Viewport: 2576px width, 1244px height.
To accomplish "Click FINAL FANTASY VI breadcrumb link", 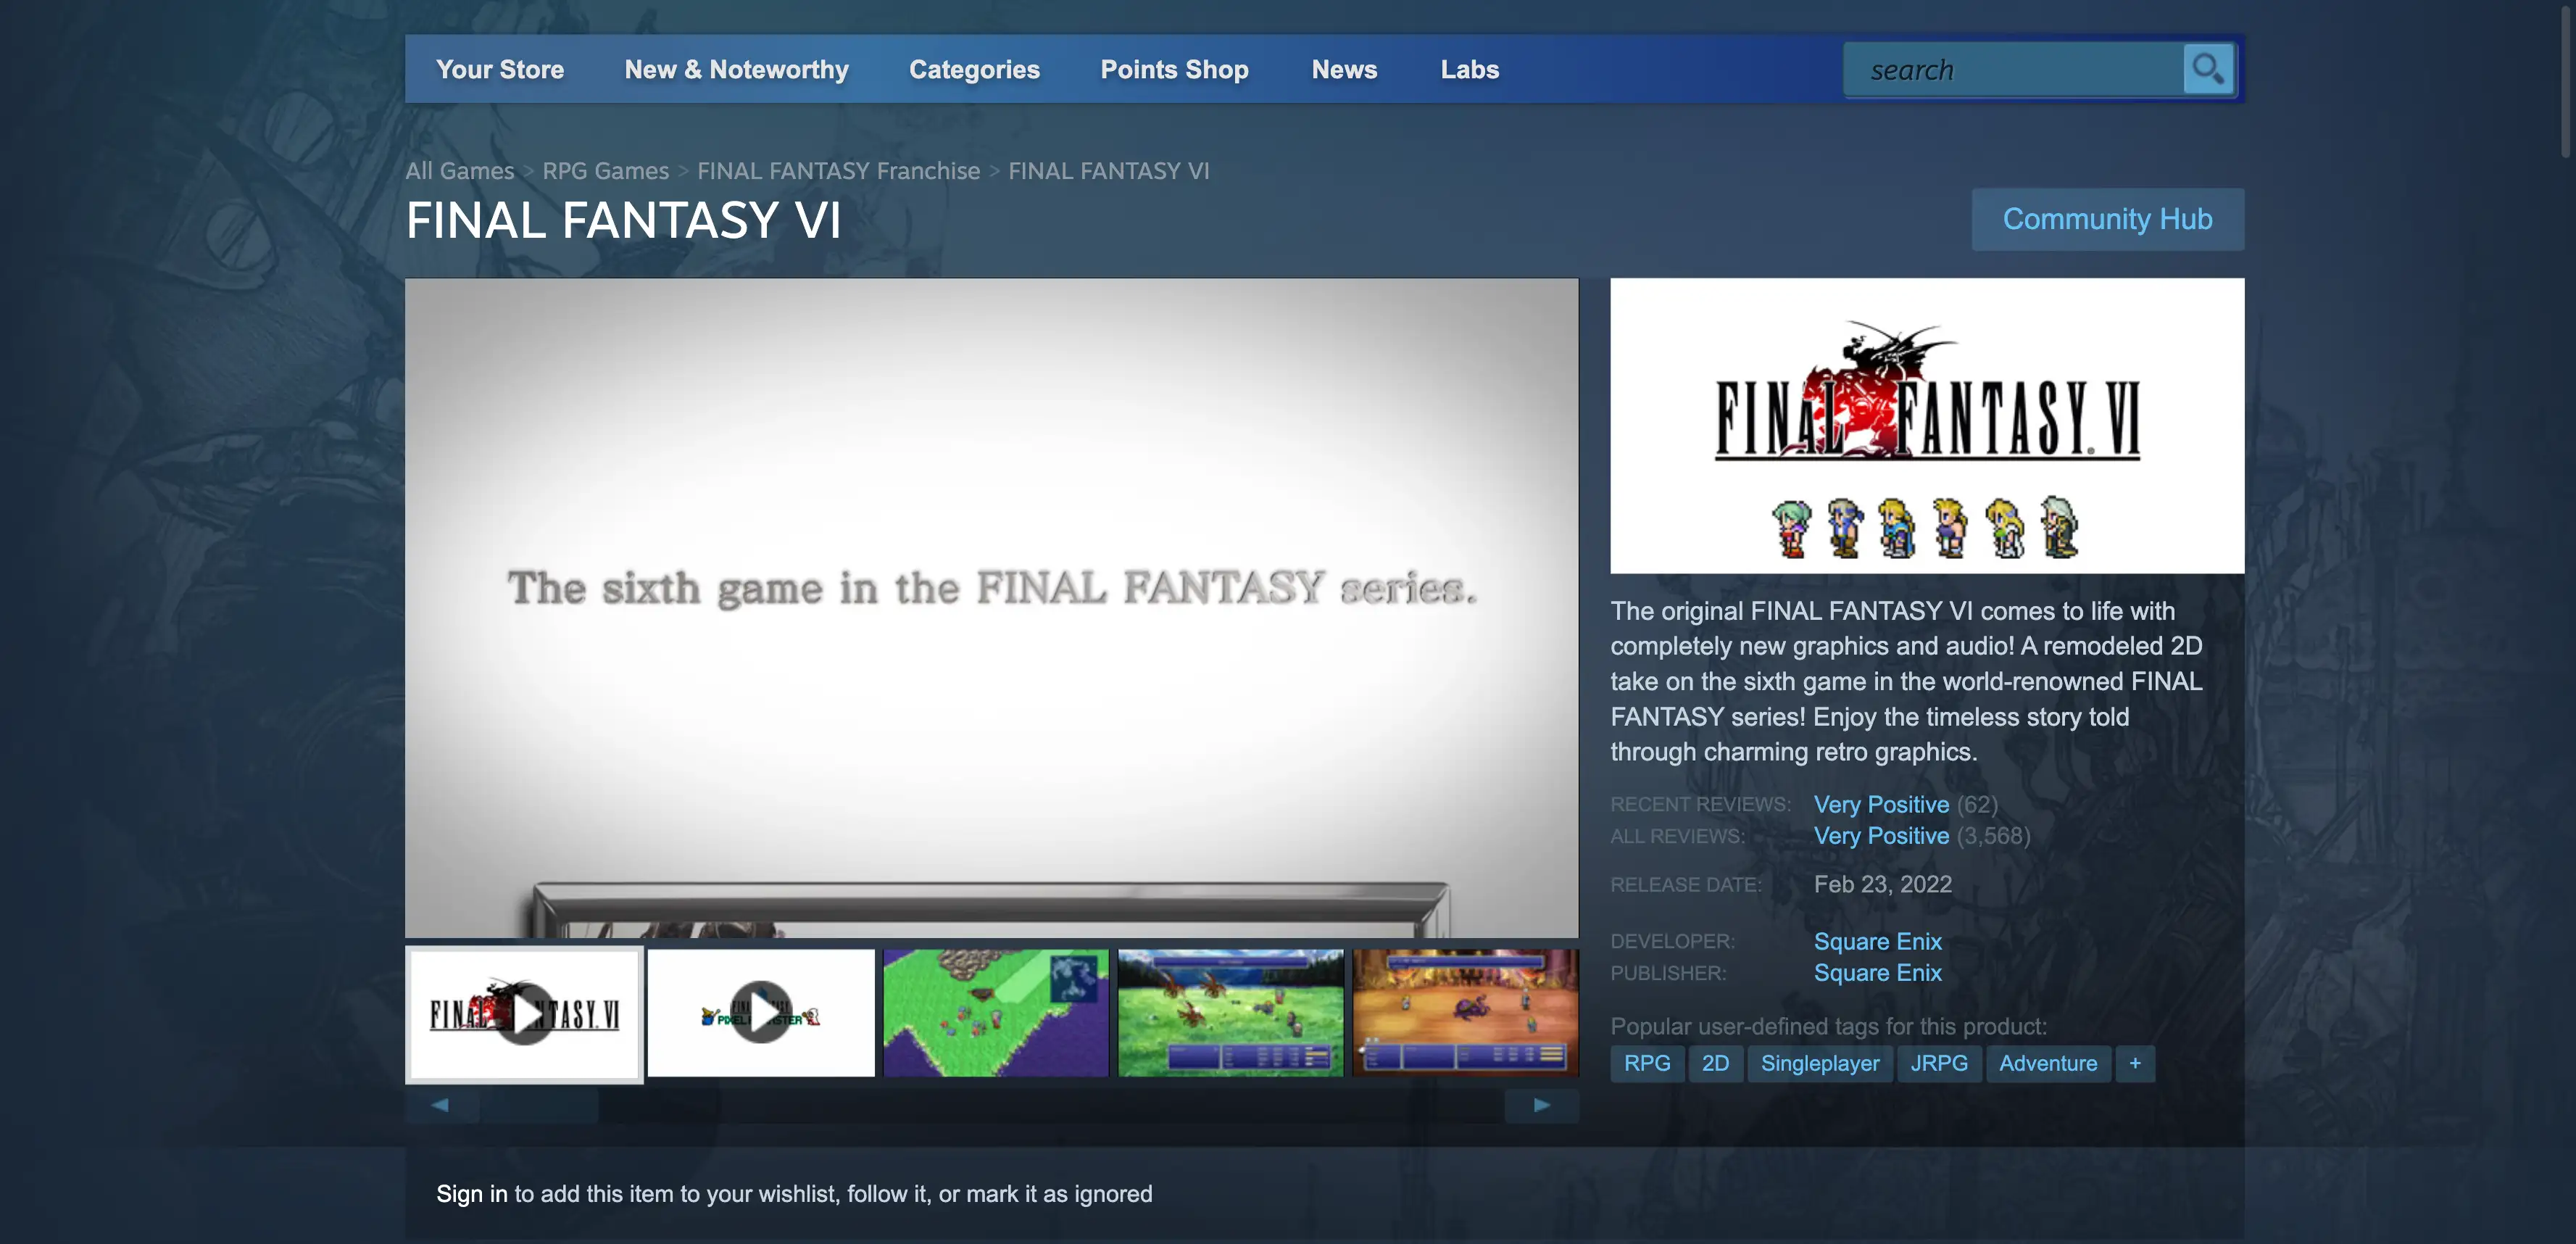I will click(1108, 171).
